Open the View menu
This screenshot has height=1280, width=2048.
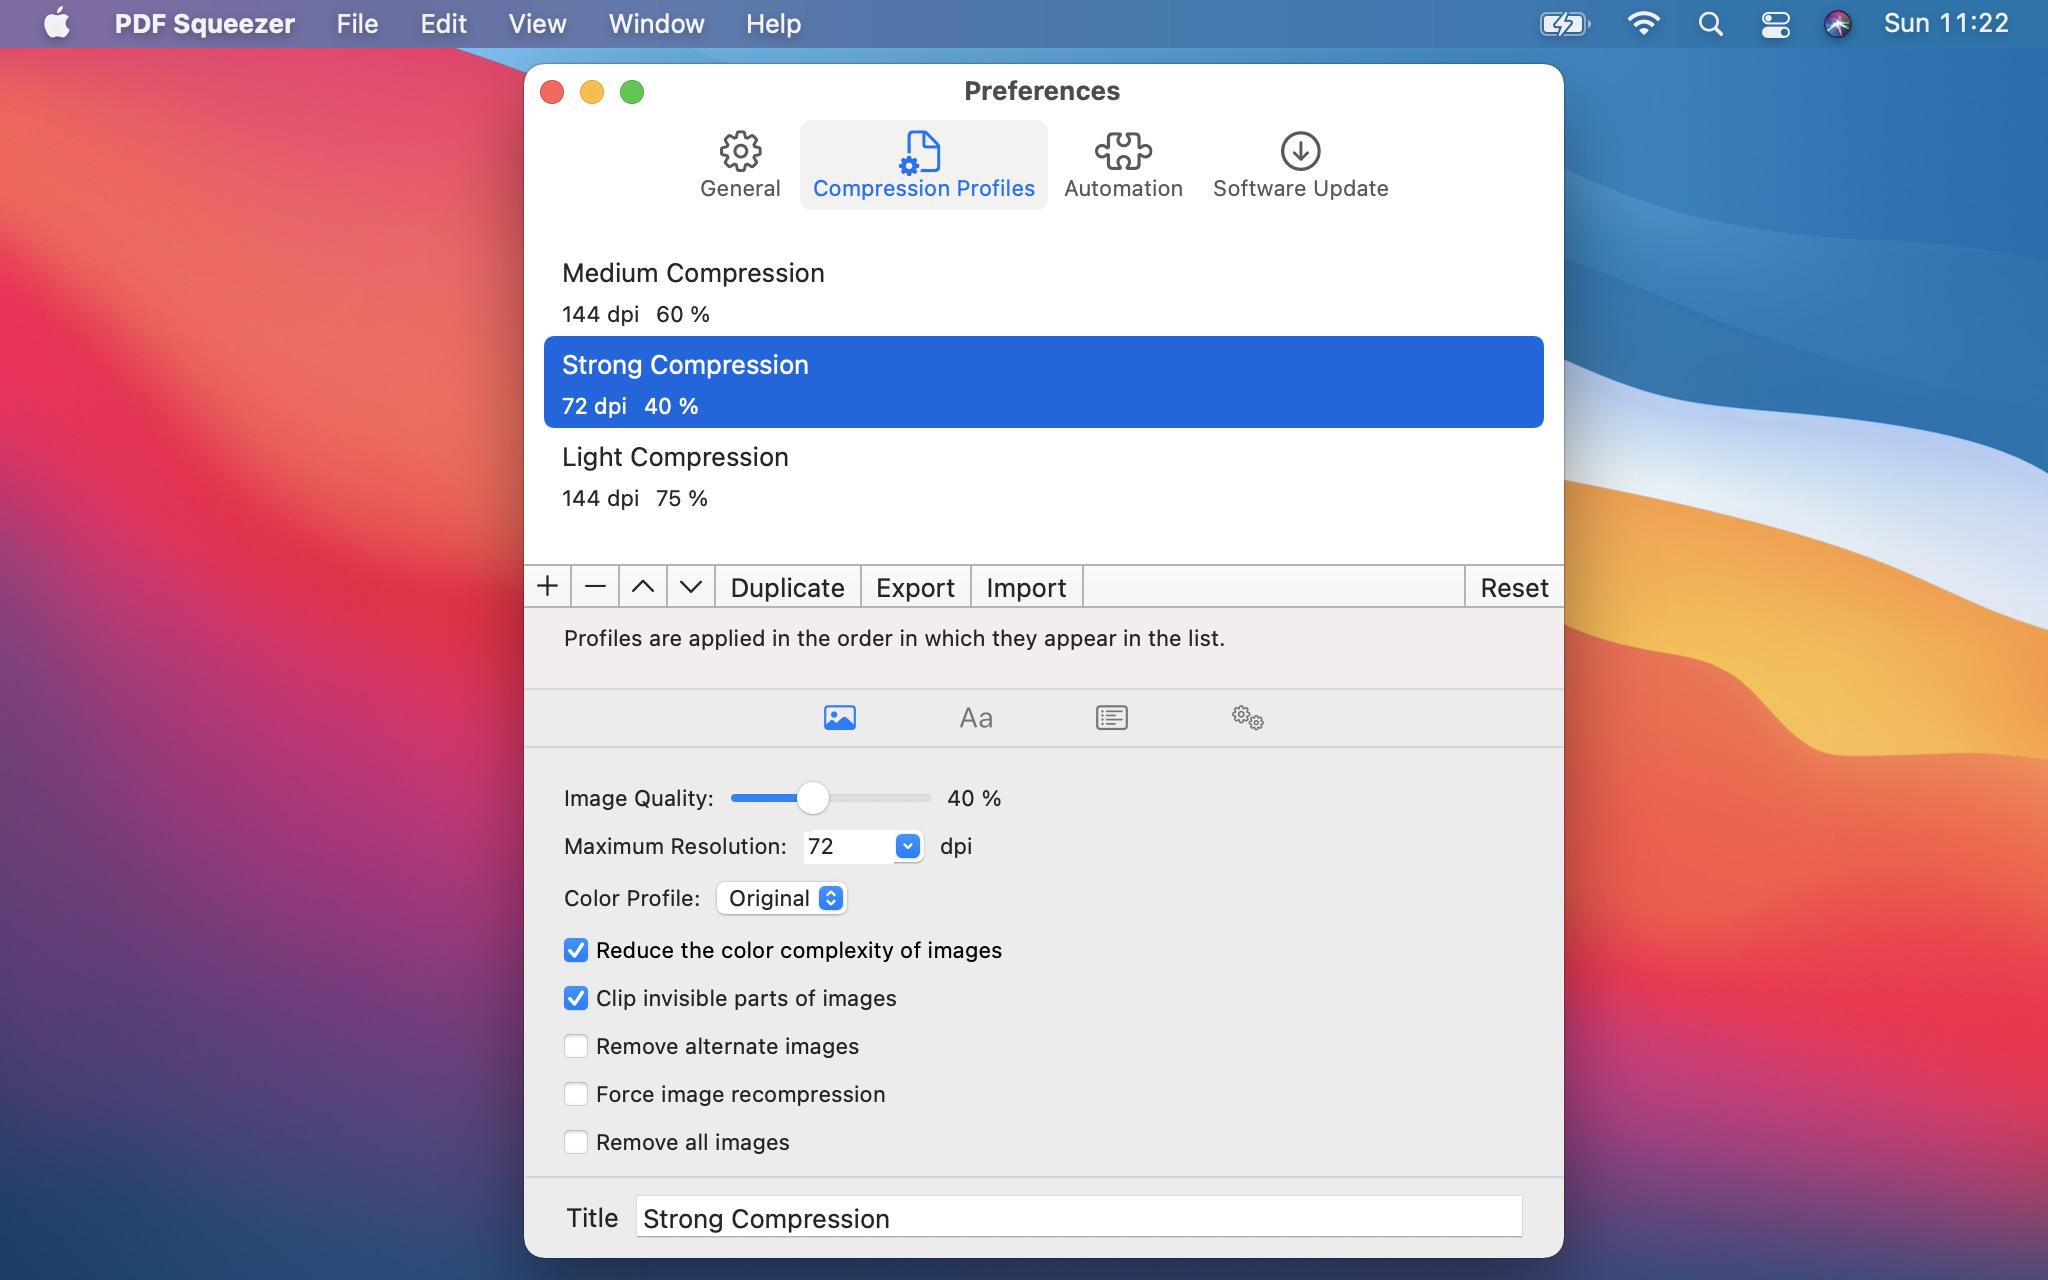[x=537, y=24]
